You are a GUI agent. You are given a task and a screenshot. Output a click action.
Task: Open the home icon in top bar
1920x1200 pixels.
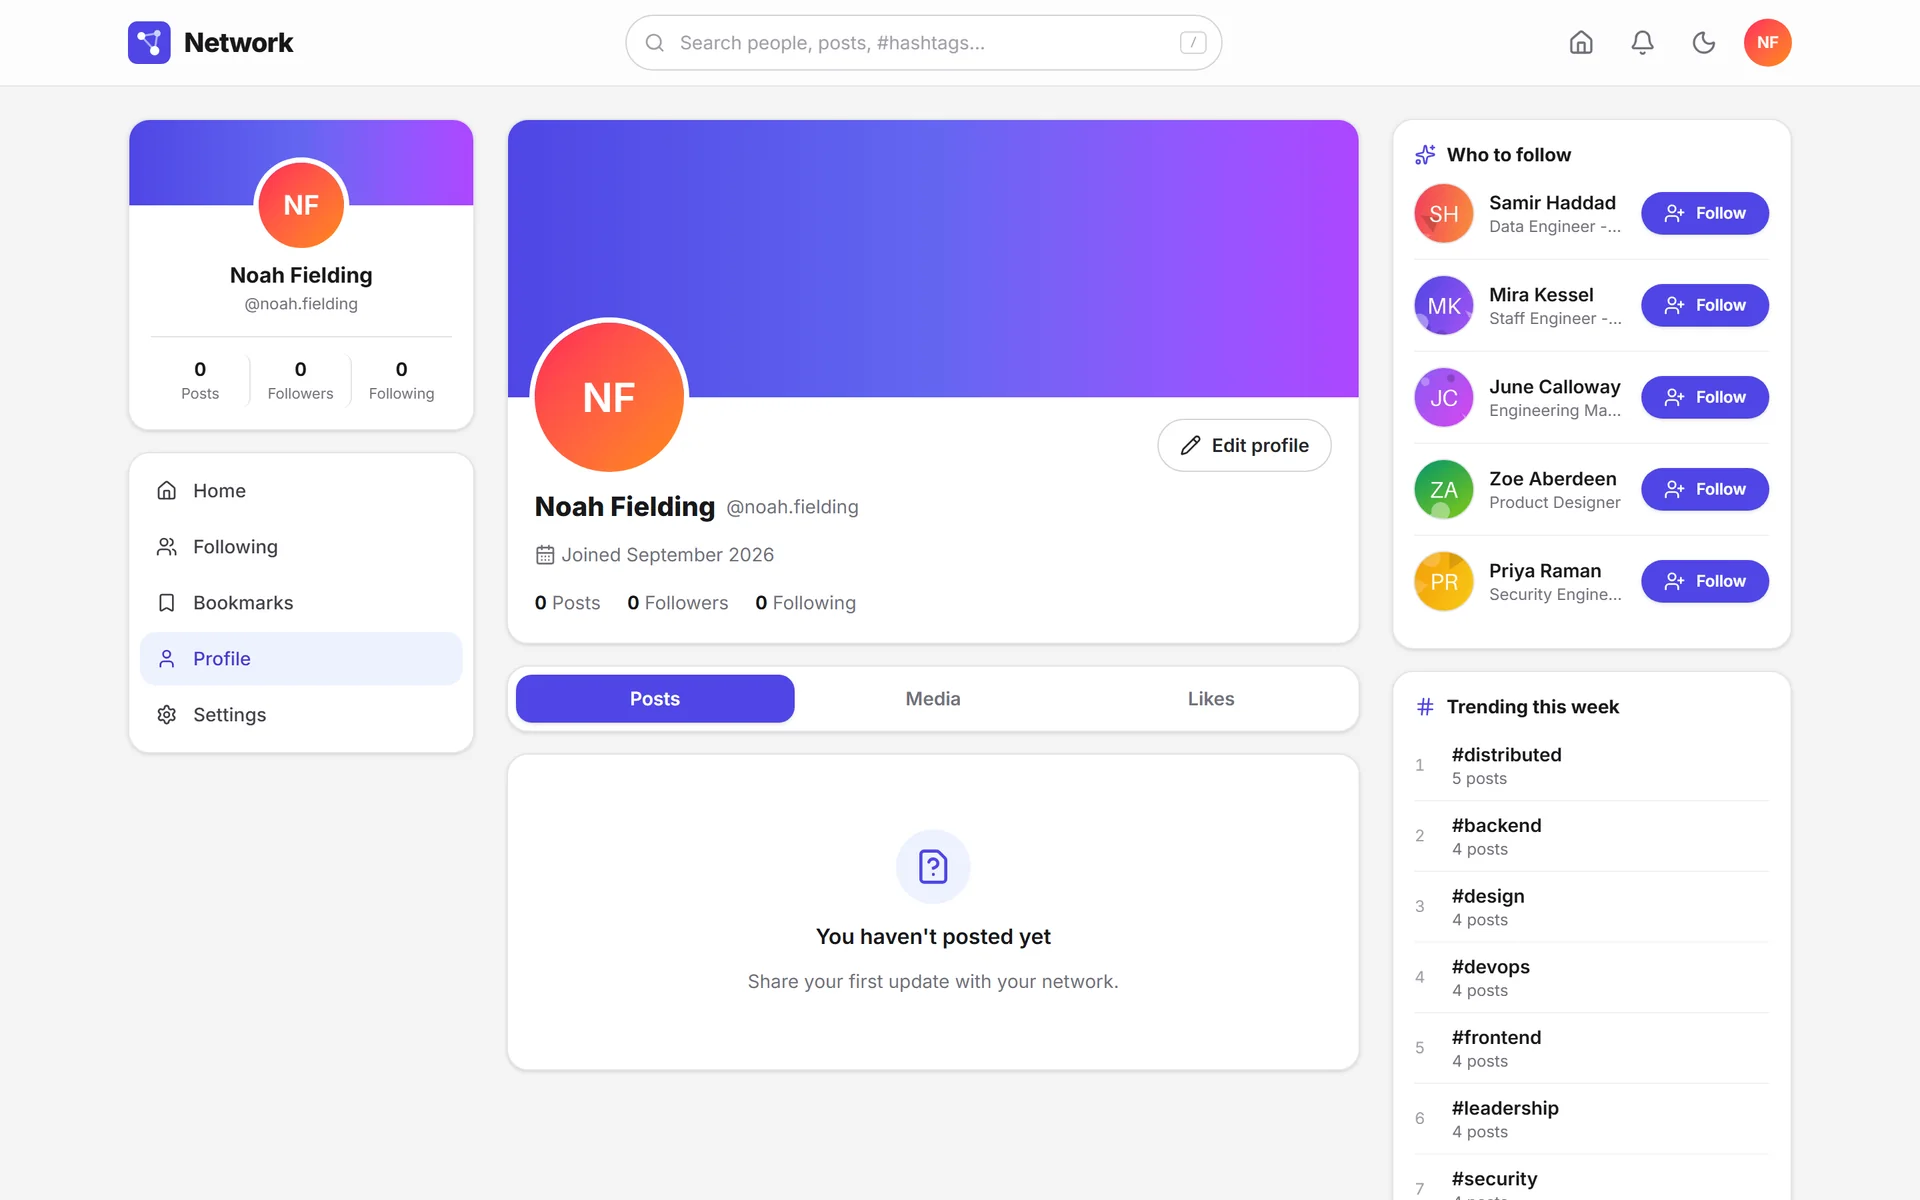tap(1581, 43)
